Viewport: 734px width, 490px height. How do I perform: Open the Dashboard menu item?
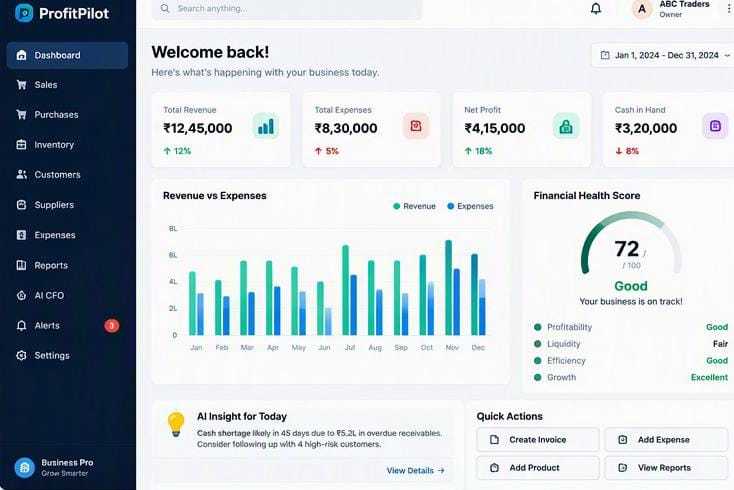[x=67, y=55]
